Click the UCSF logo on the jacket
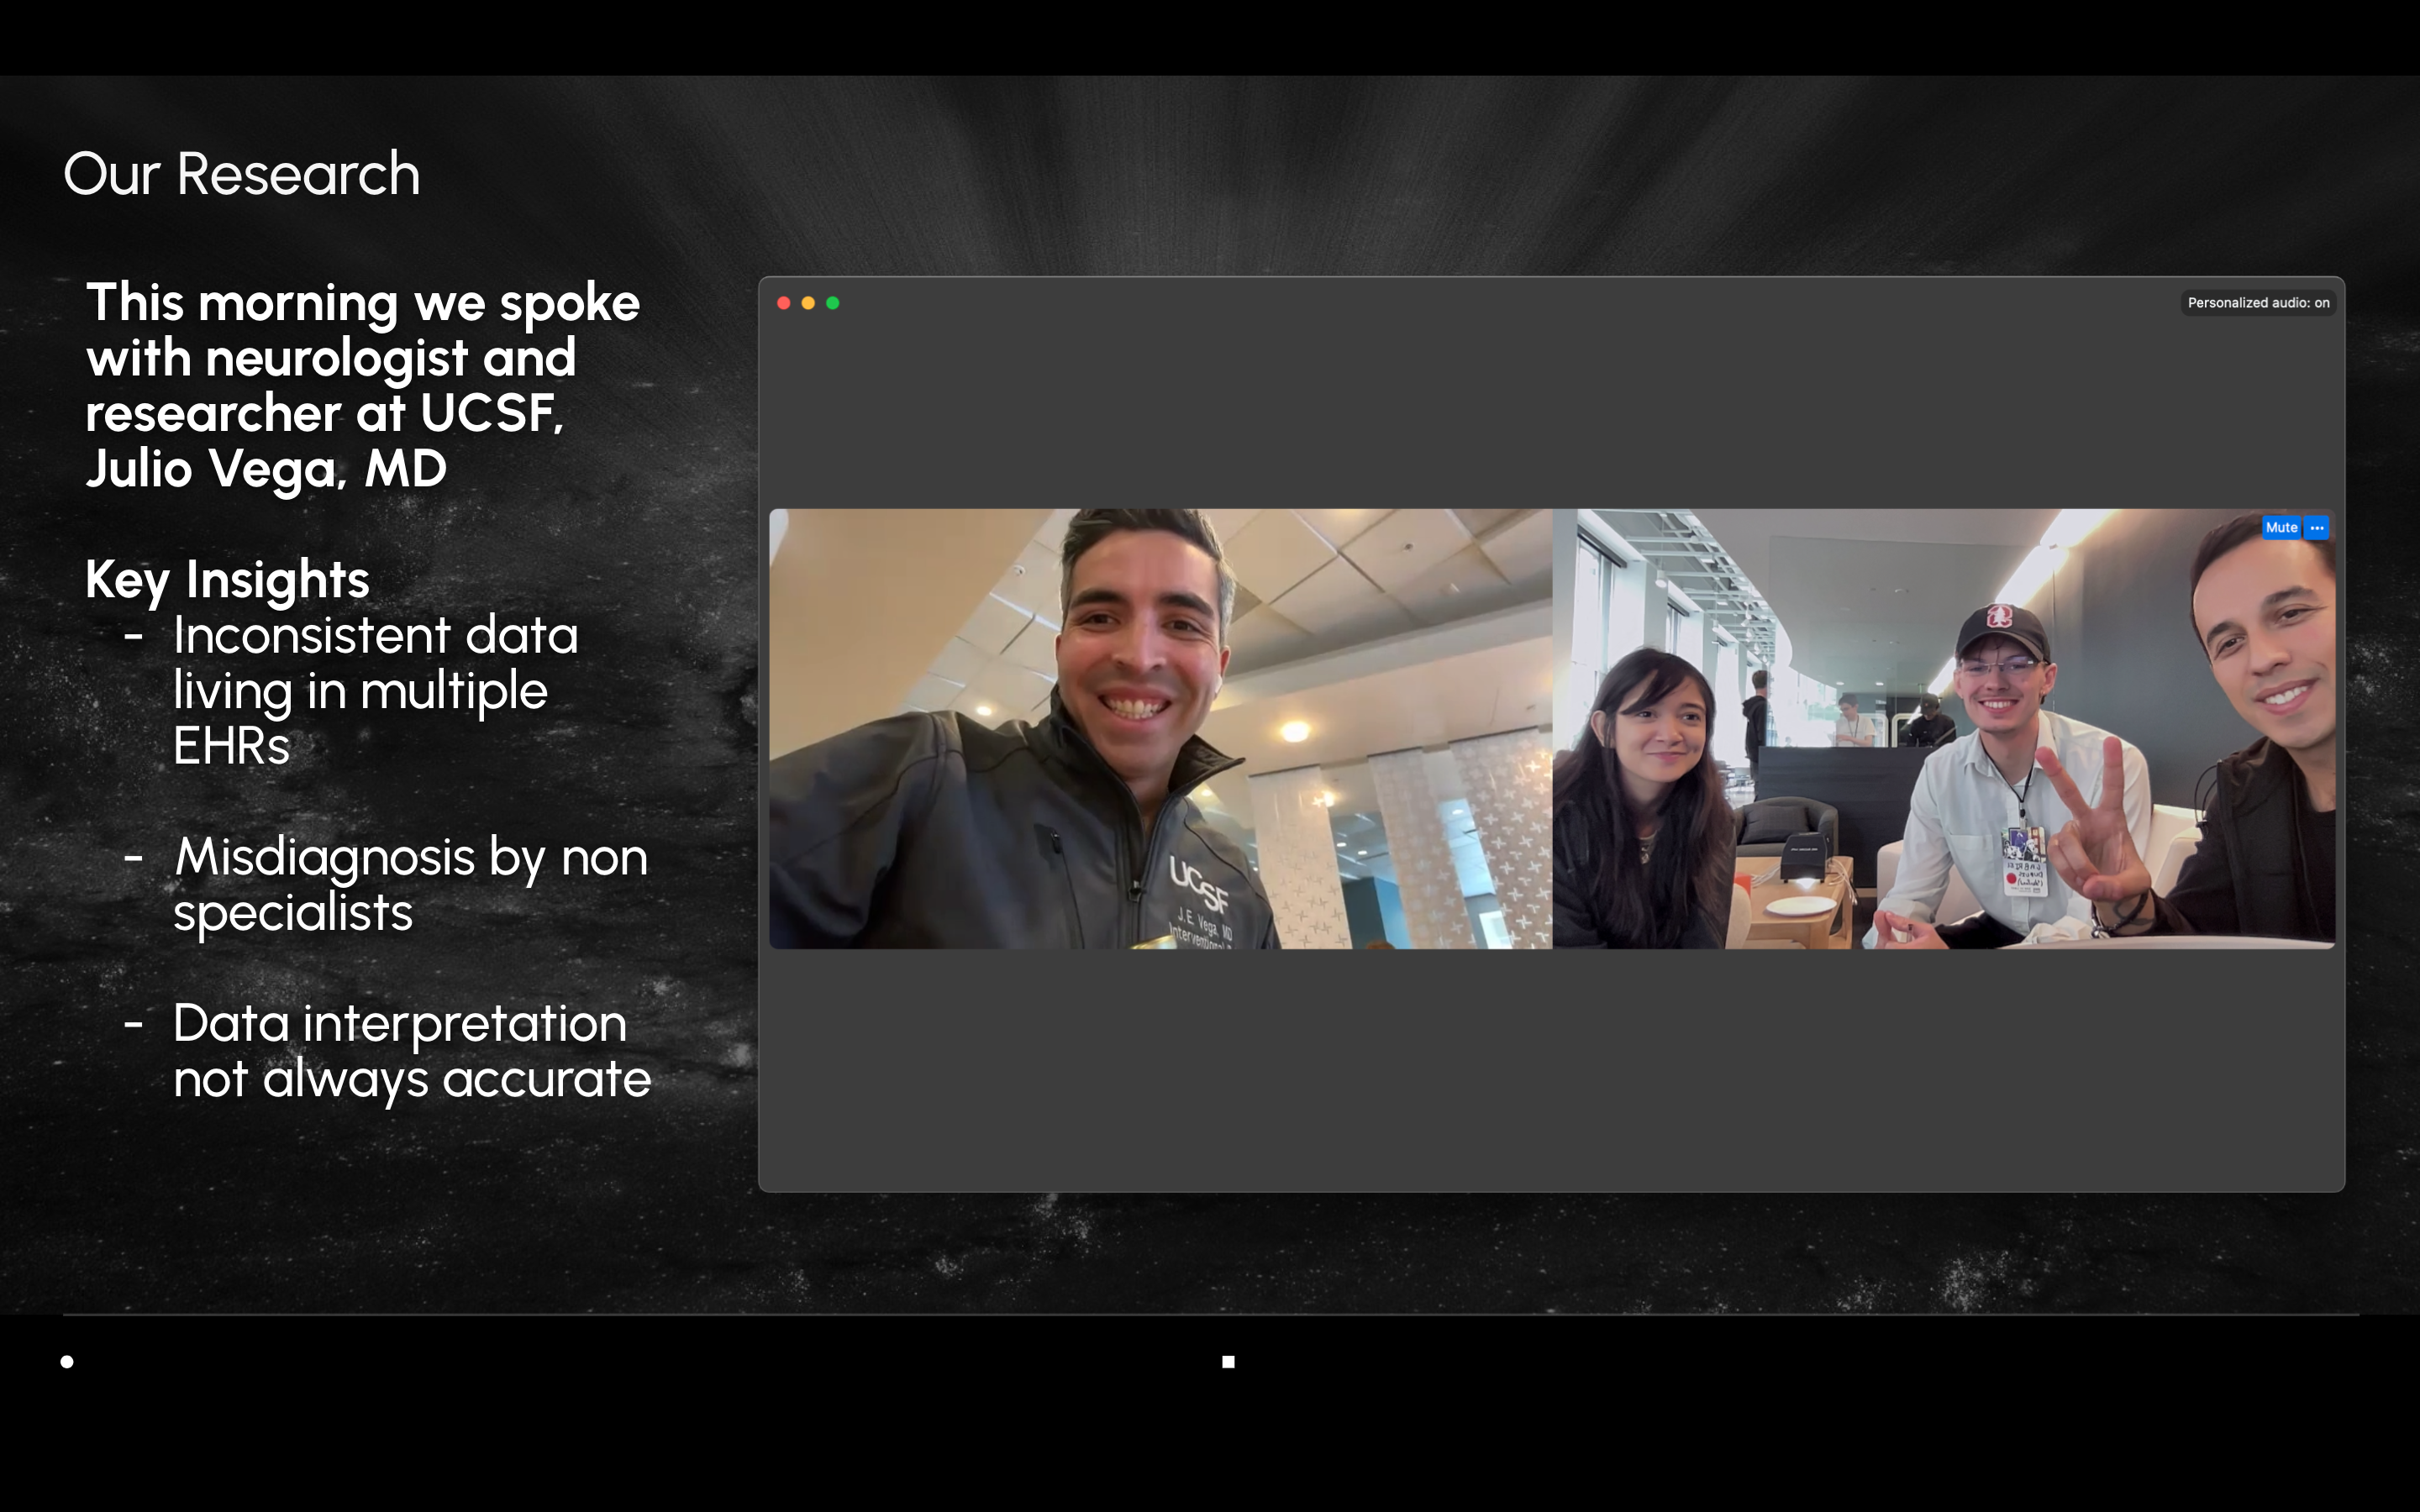This screenshot has height=1512, width=2420. (1199, 883)
